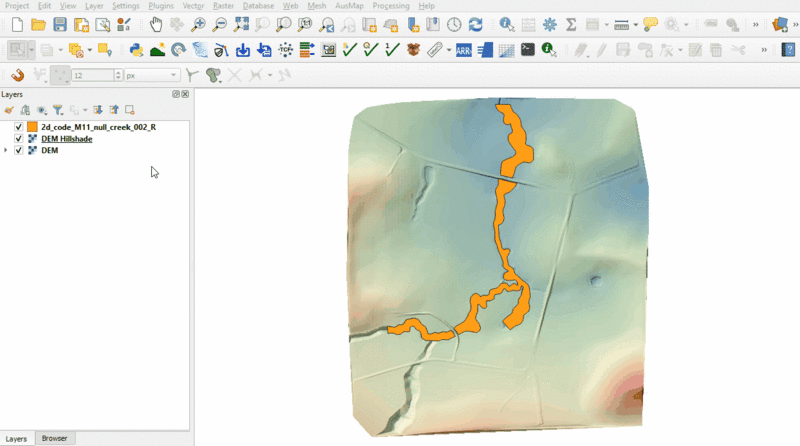800x446 pixels.
Task: Open the Processing Toolbox gear icon
Action: pos(549,24)
